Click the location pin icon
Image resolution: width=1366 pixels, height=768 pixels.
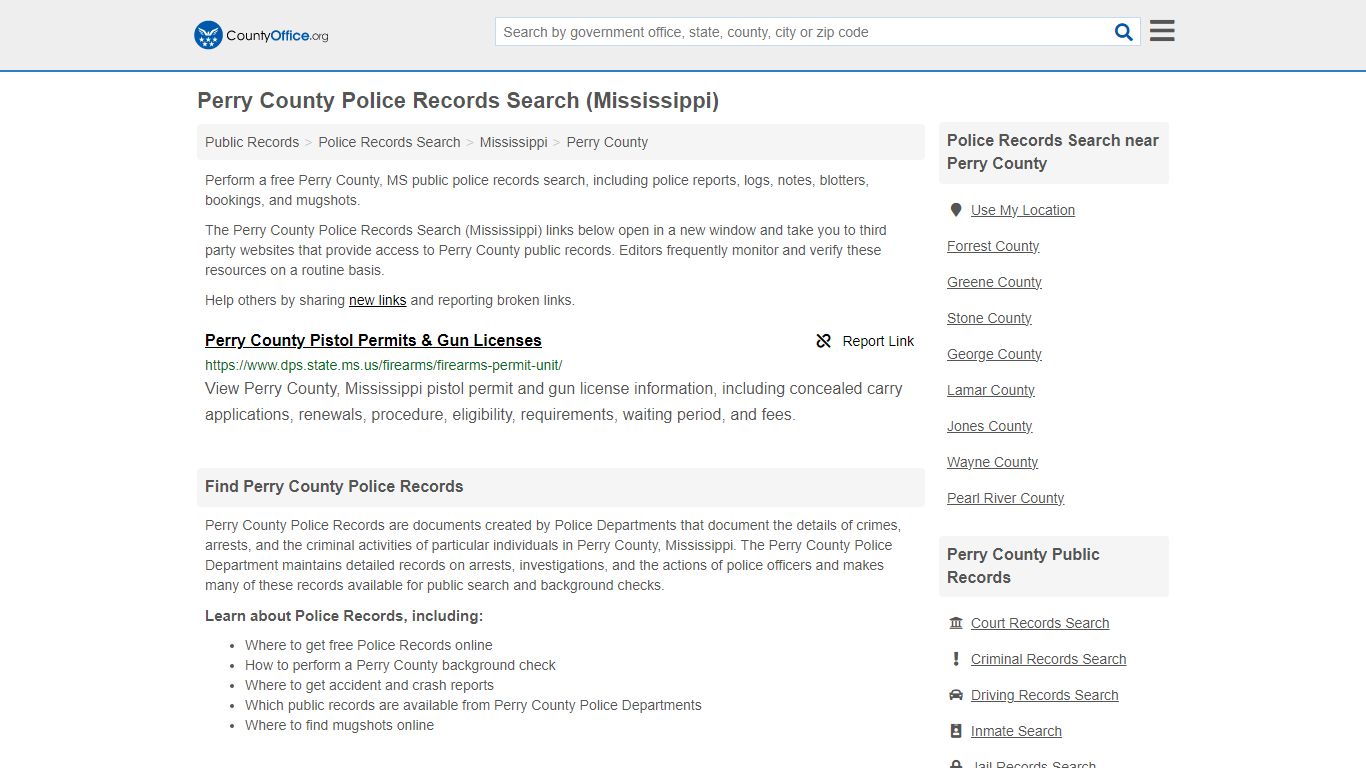pos(956,210)
